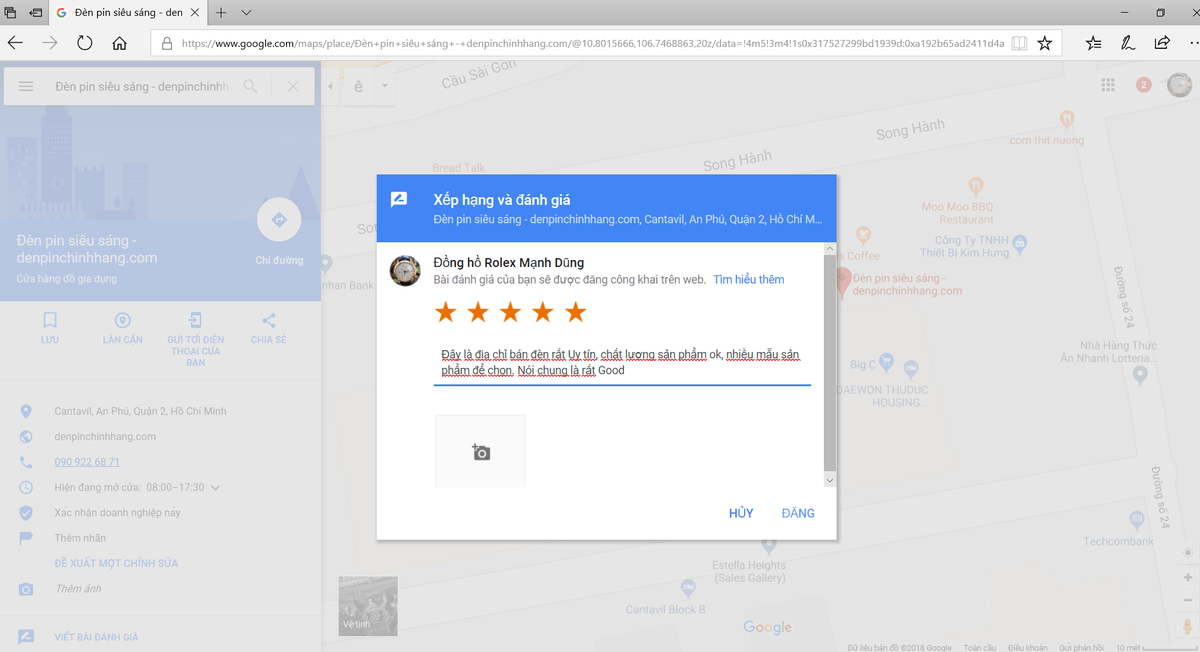Image resolution: width=1200 pixels, height=652 pixels.
Task: Set the rating to one star
Action: [446, 313]
